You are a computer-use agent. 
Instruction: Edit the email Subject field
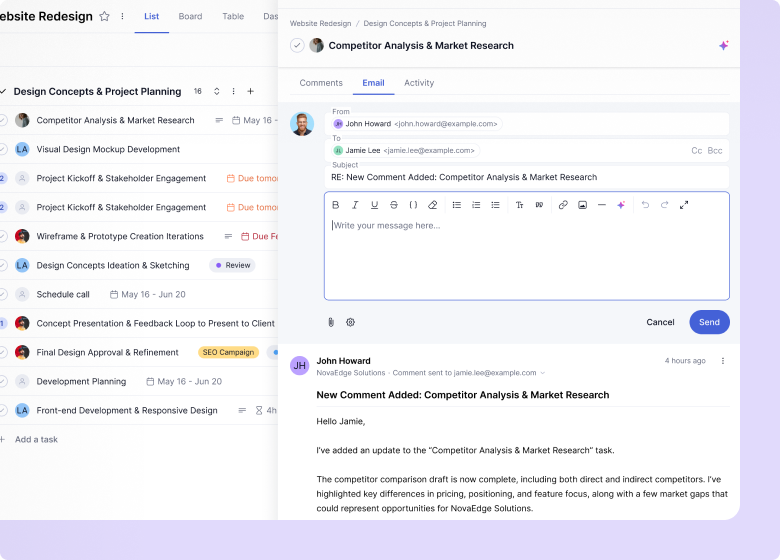[527, 177]
